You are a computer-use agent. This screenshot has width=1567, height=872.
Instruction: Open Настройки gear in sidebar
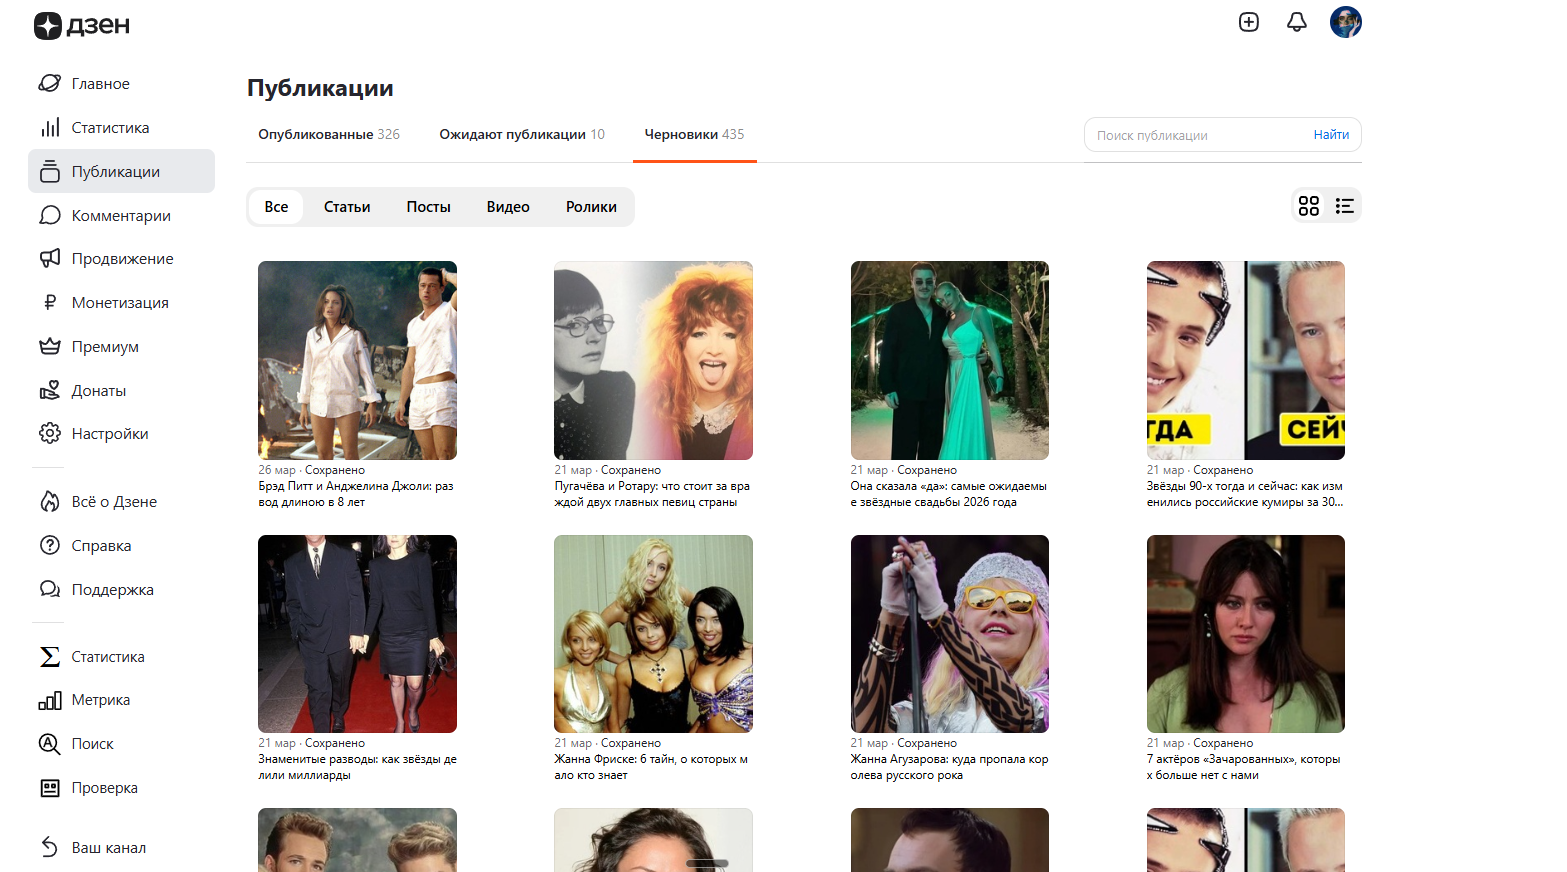[x=110, y=434]
